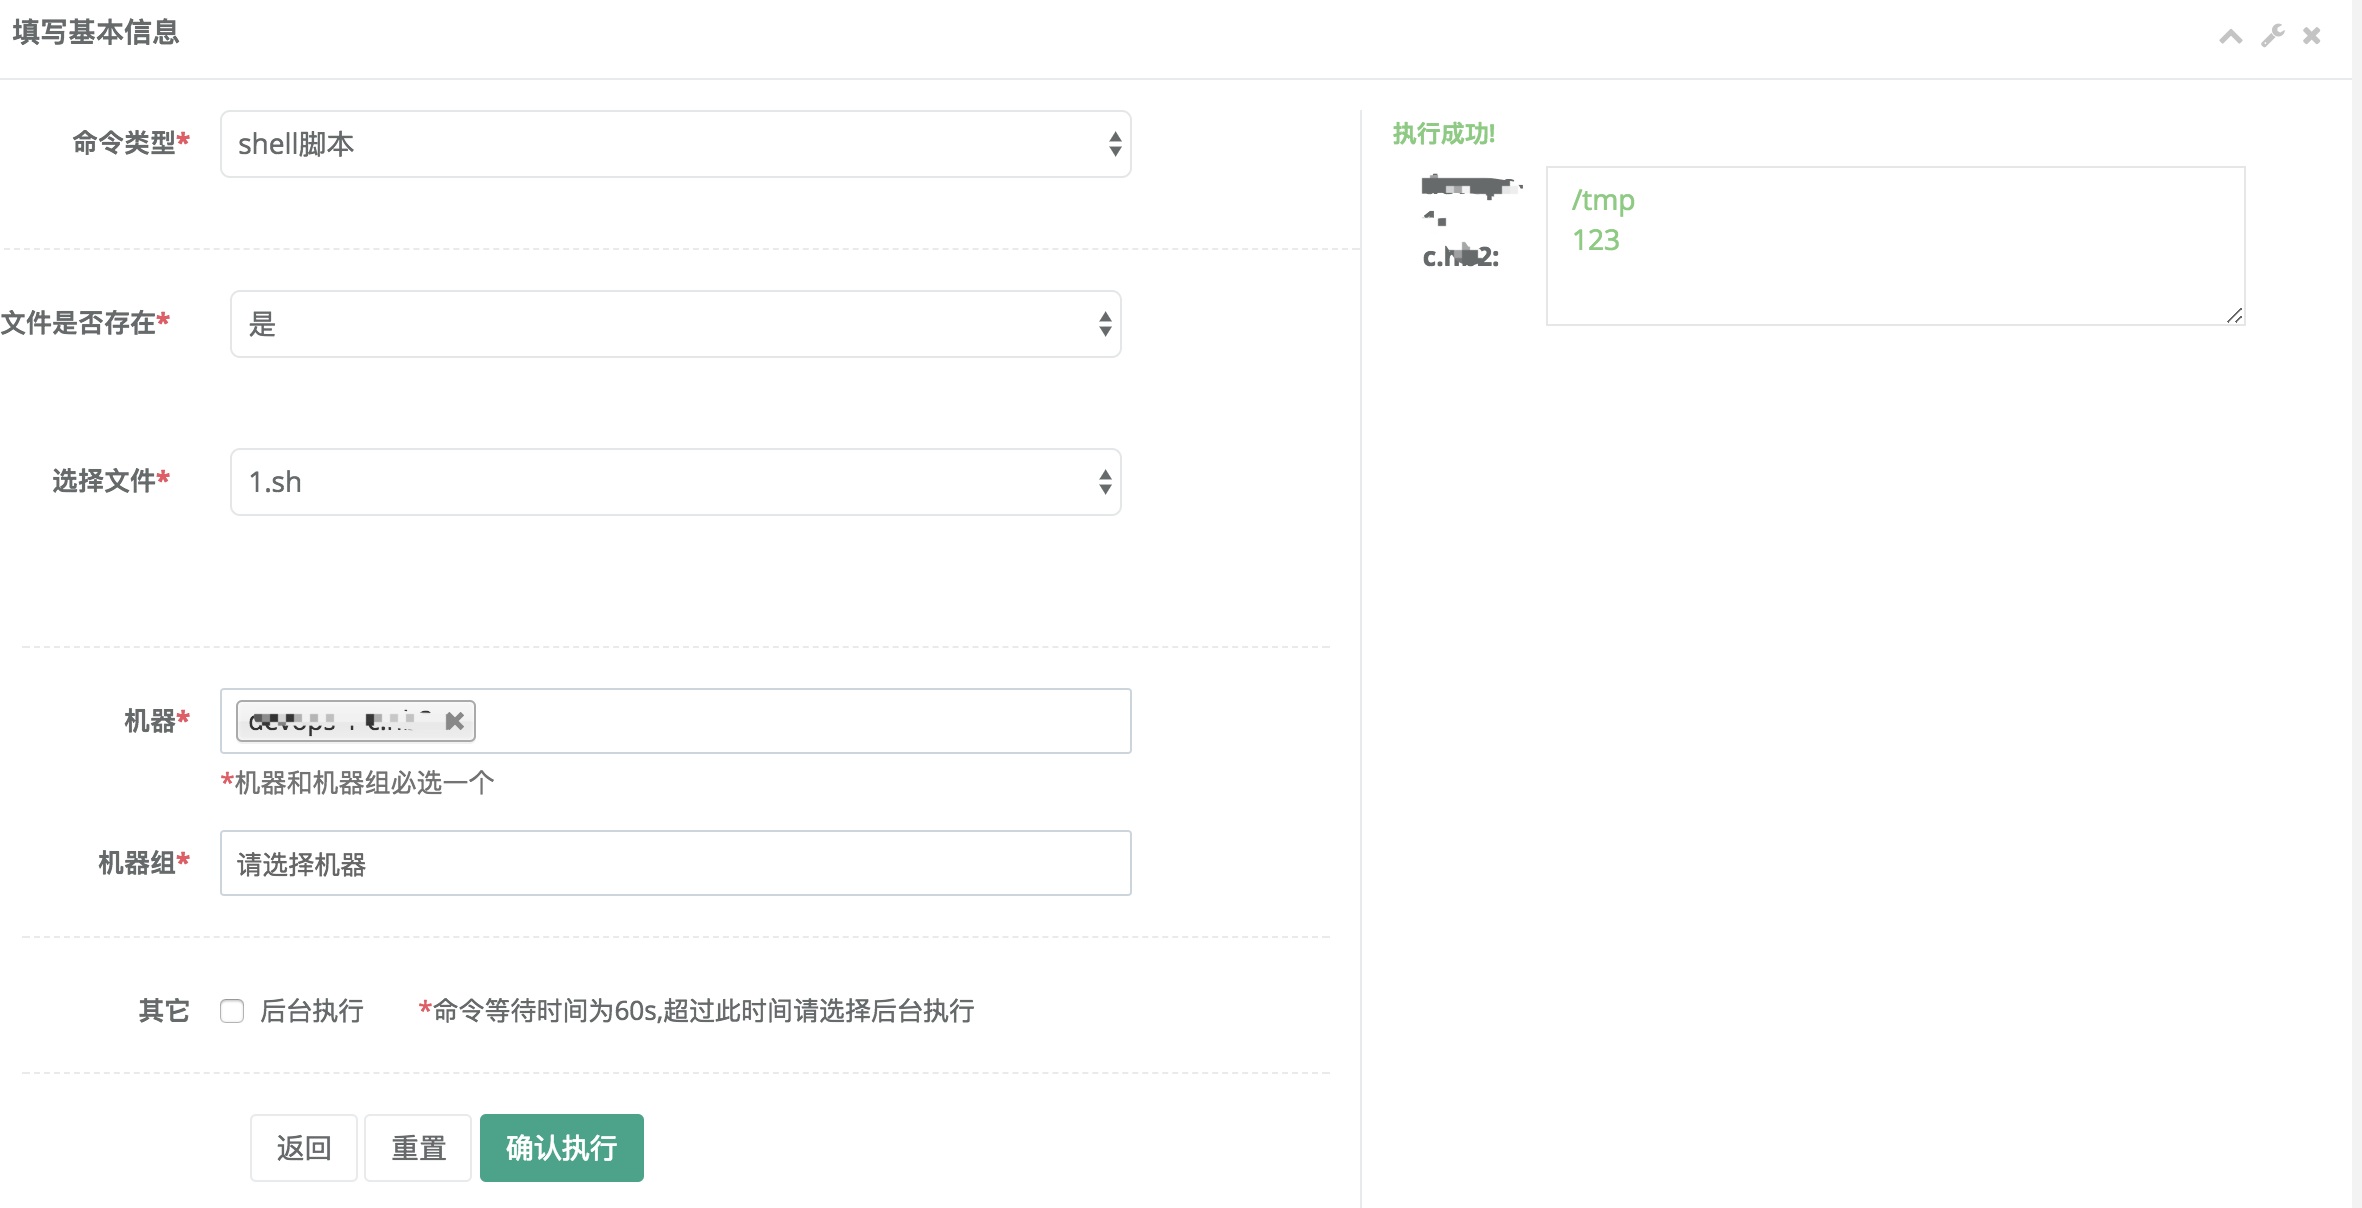
Task: Open panel settings via wrench icon
Action: point(2273,36)
